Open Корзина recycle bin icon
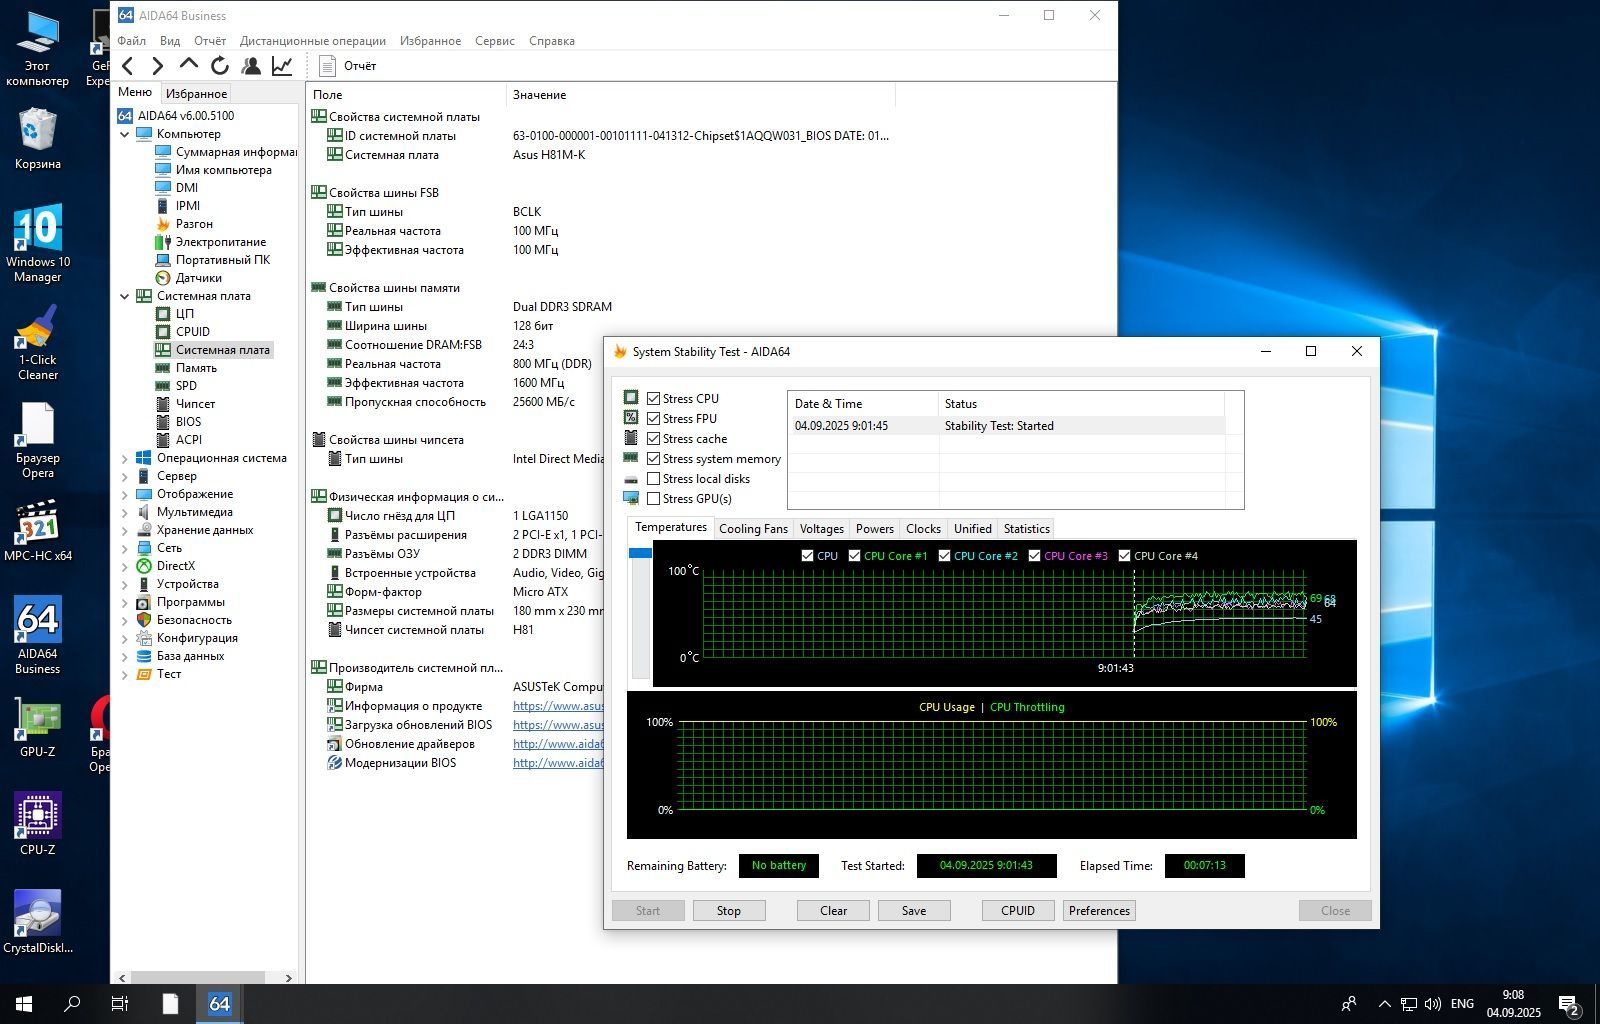This screenshot has width=1600, height=1024. pos(38,139)
